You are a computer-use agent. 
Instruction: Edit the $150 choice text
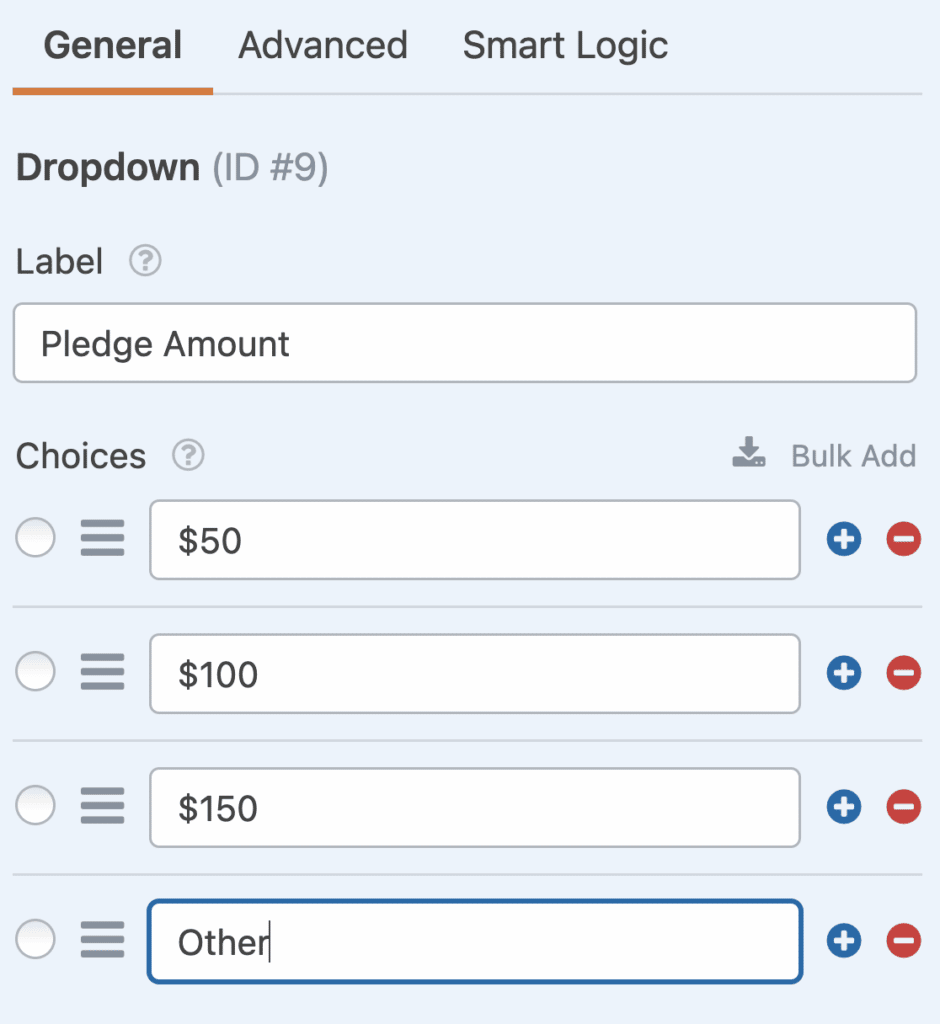pyautogui.click(x=474, y=807)
